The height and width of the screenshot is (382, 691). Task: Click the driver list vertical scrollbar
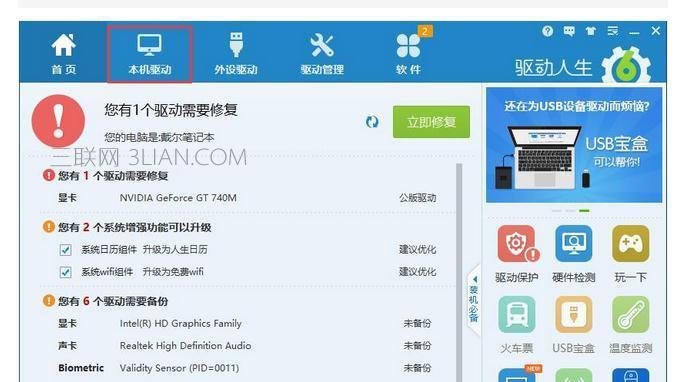click(x=459, y=272)
